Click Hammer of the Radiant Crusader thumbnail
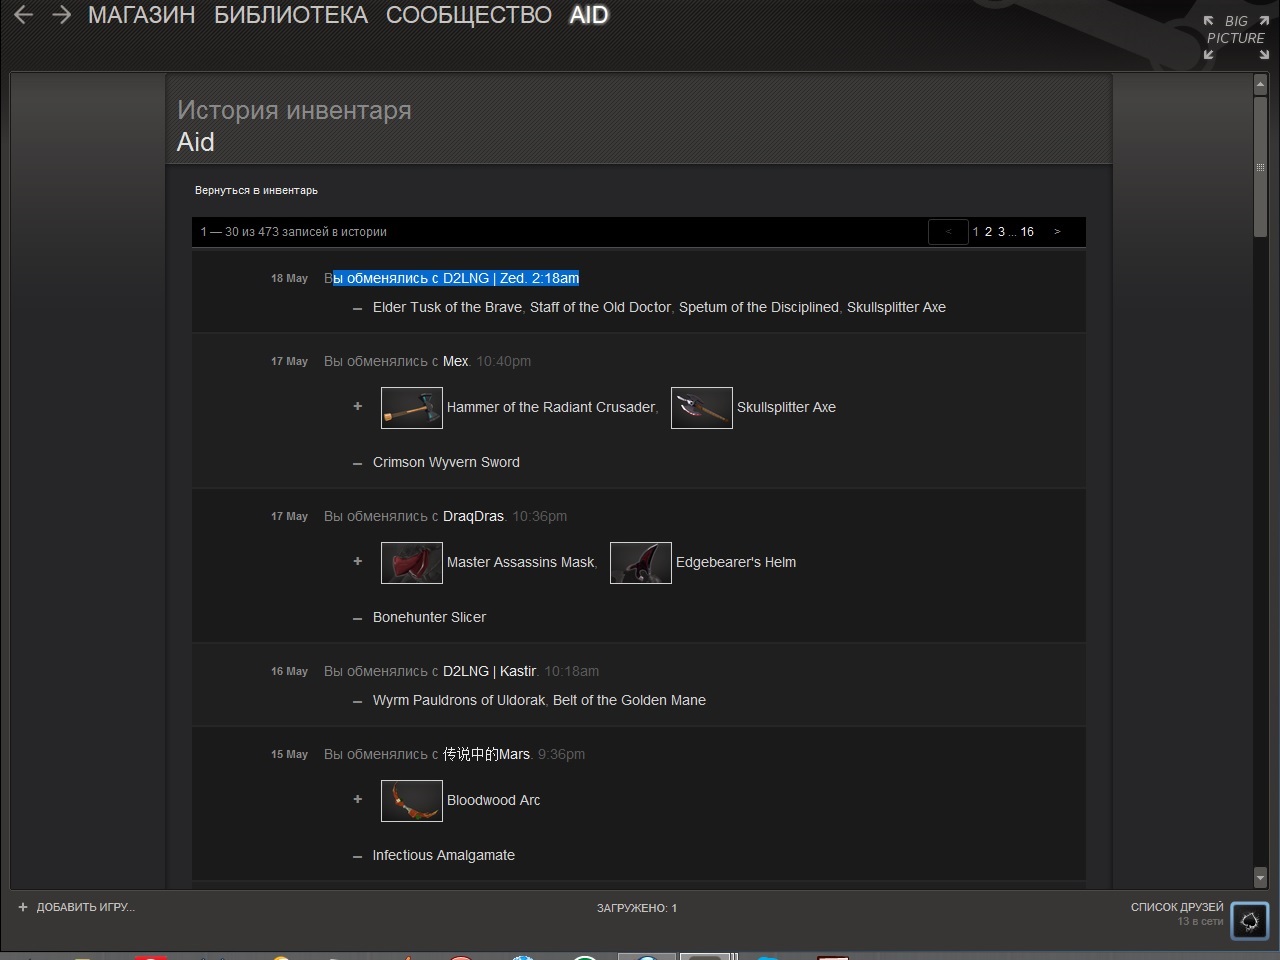The width and height of the screenshot is (1280, 960). tap(412, 408)
